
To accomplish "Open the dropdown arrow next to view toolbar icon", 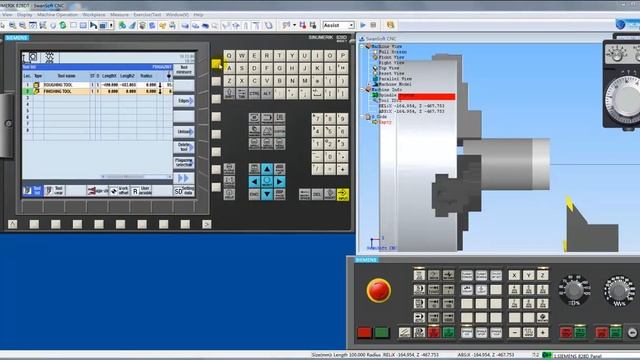I will click(111, 25).
